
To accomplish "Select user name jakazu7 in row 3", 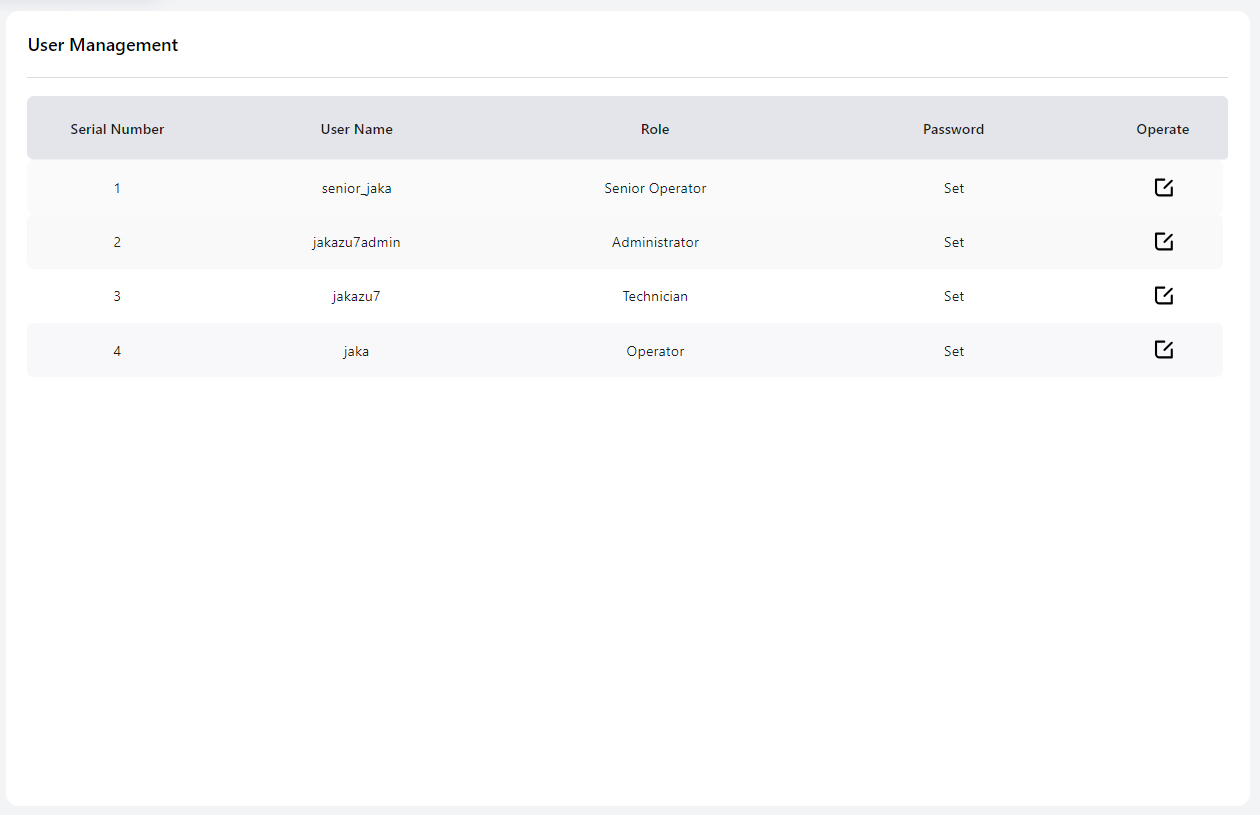I will tap(356, 296).
